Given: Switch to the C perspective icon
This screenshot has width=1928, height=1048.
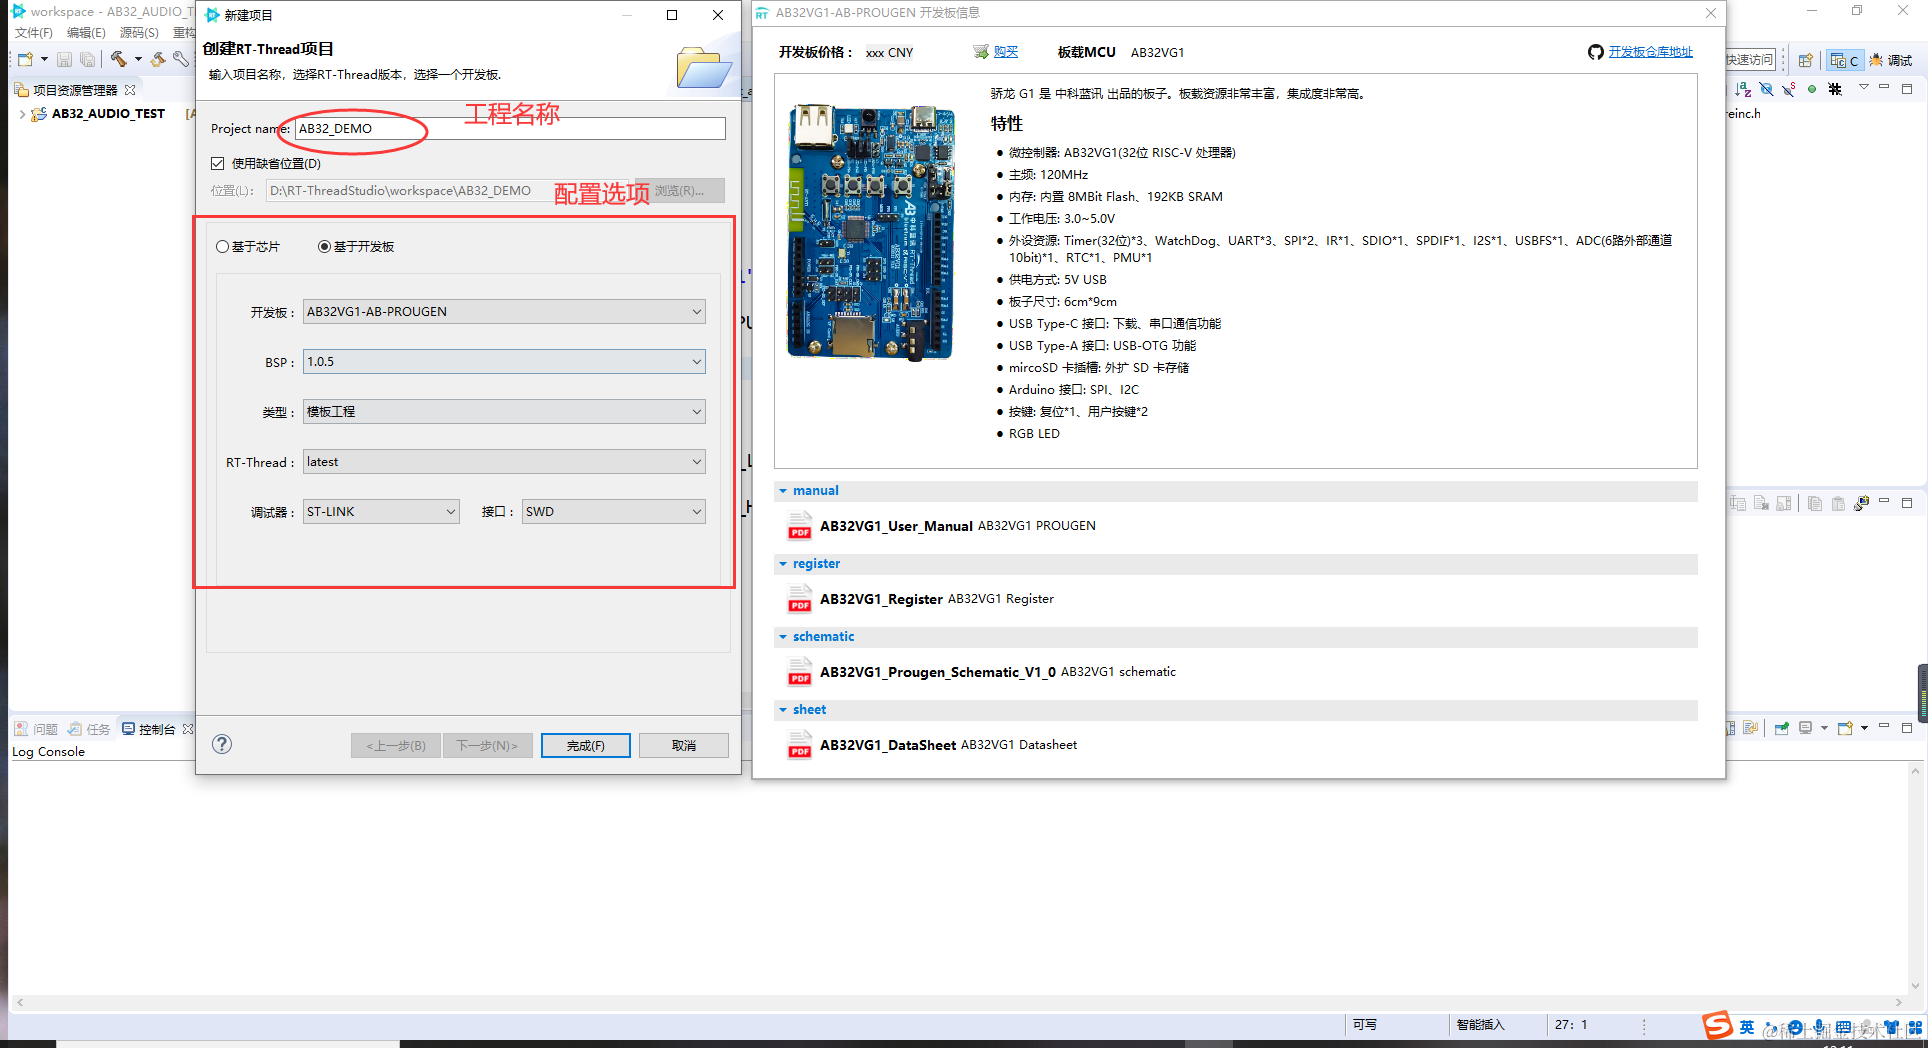Looking at the screenshot, I should tap(1844, 60).
